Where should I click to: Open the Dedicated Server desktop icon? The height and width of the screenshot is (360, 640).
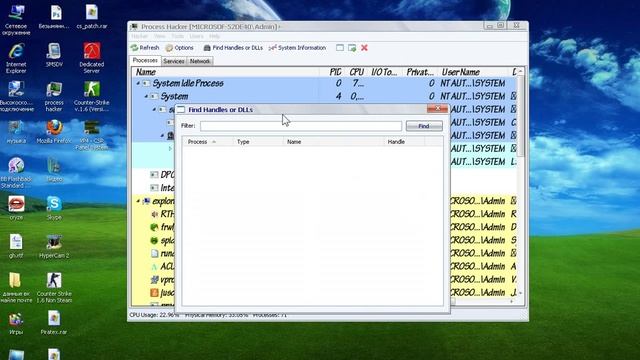click(x=92, y=58)
